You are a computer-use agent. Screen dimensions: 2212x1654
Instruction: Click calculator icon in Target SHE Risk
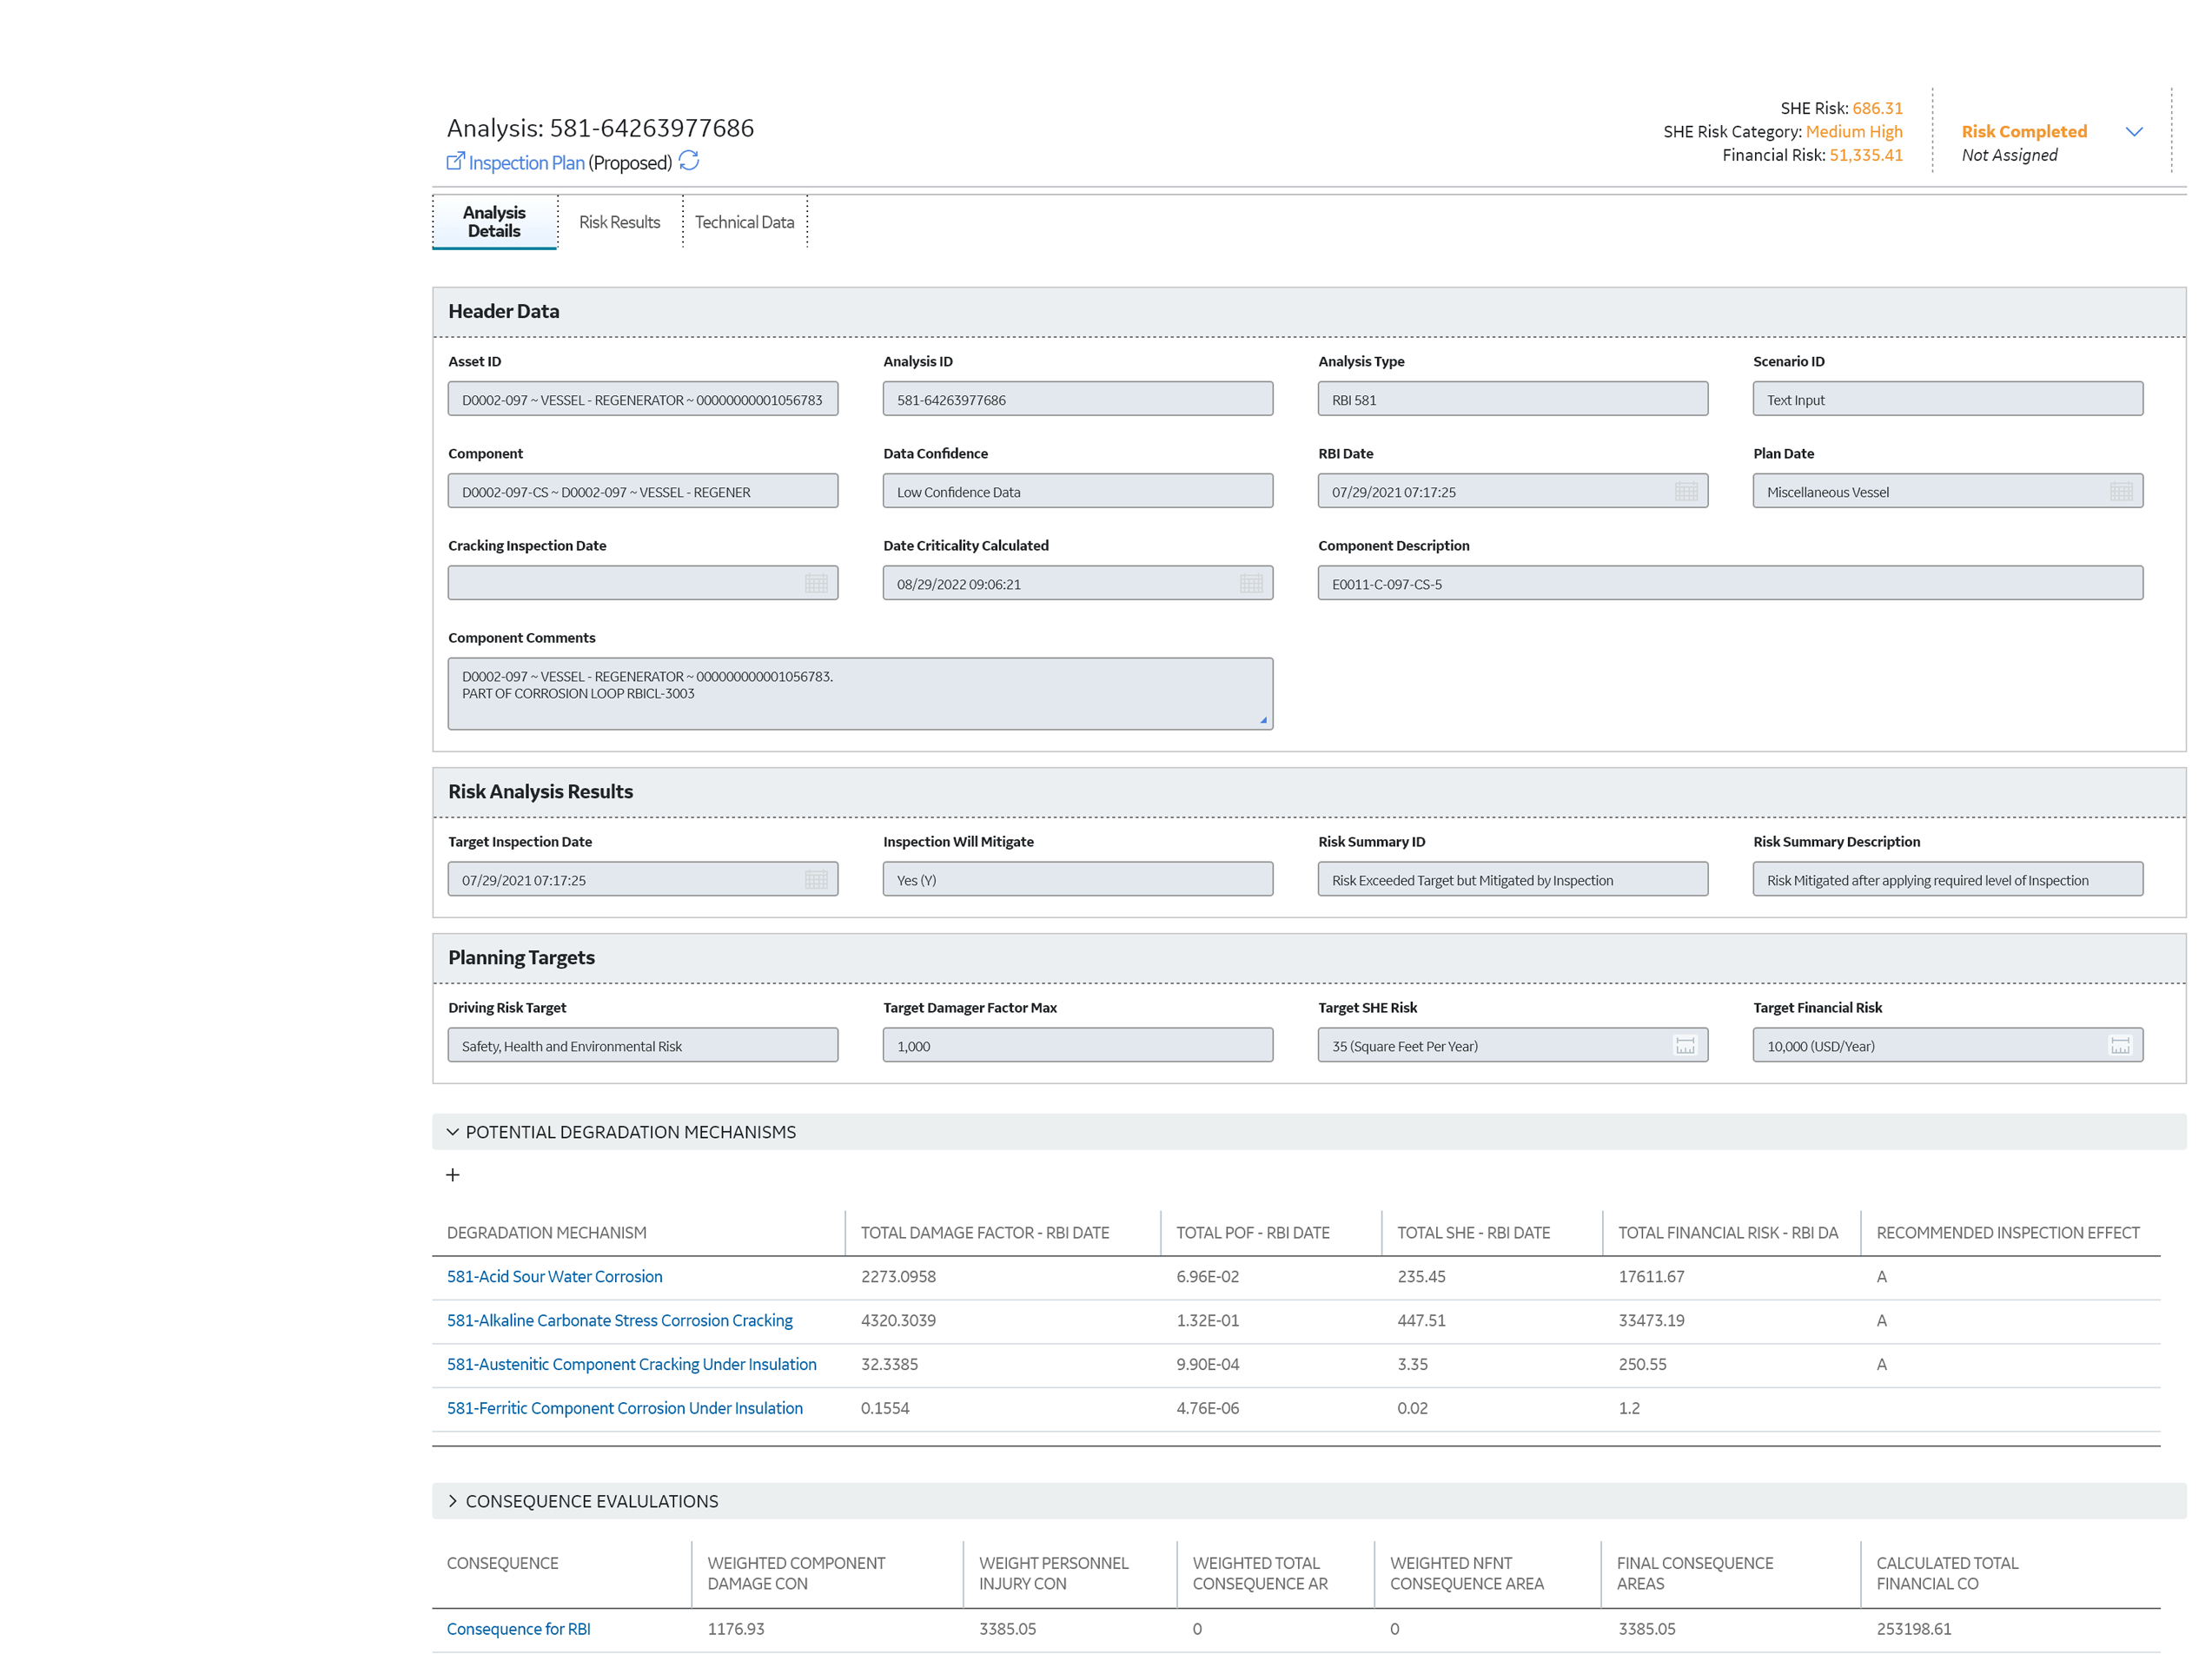[1685, 1046]
